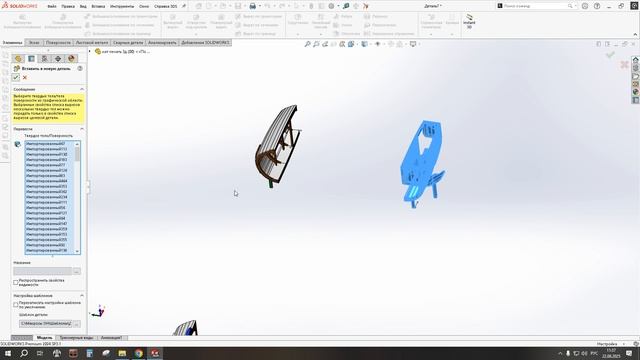This screenshot has height=360, width=640.
Task: Click the Windows Start button
Action: (x=8, y=353)
